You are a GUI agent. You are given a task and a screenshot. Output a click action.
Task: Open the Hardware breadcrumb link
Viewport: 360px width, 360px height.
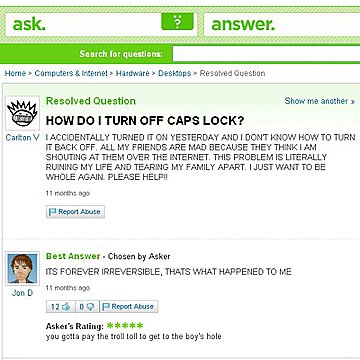(x=132, y=73)
